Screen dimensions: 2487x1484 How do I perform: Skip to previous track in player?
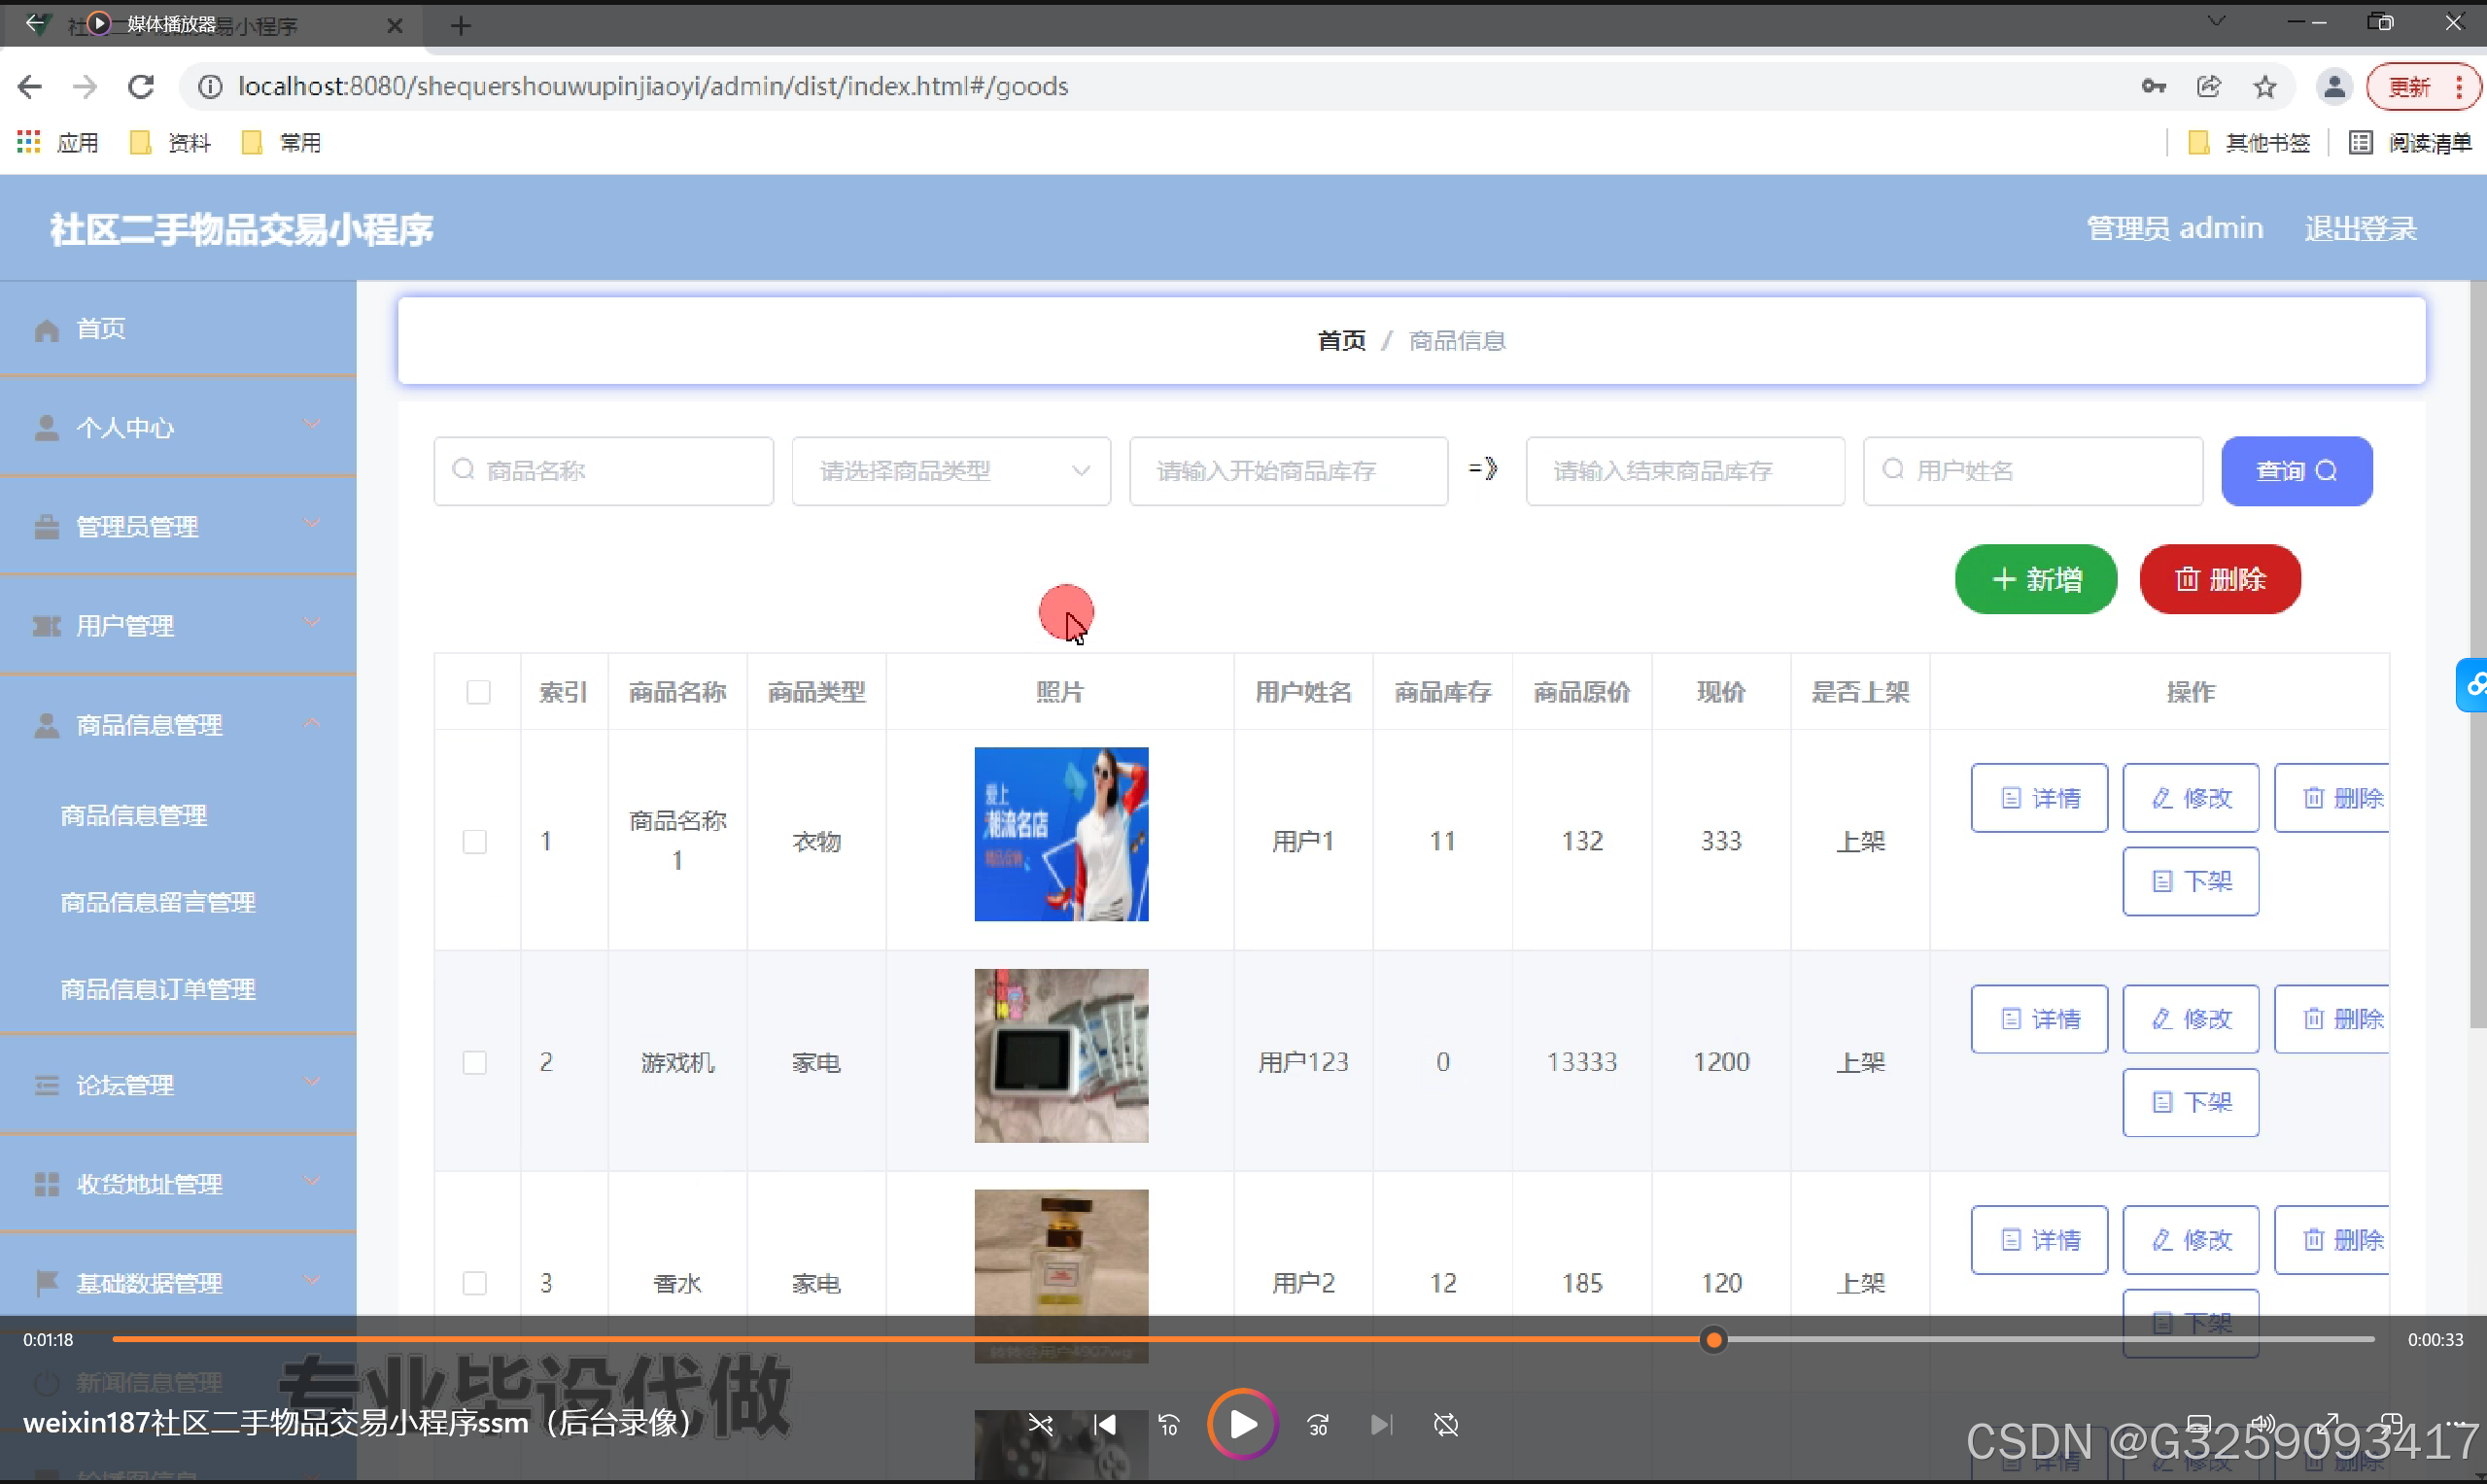1105,1424
